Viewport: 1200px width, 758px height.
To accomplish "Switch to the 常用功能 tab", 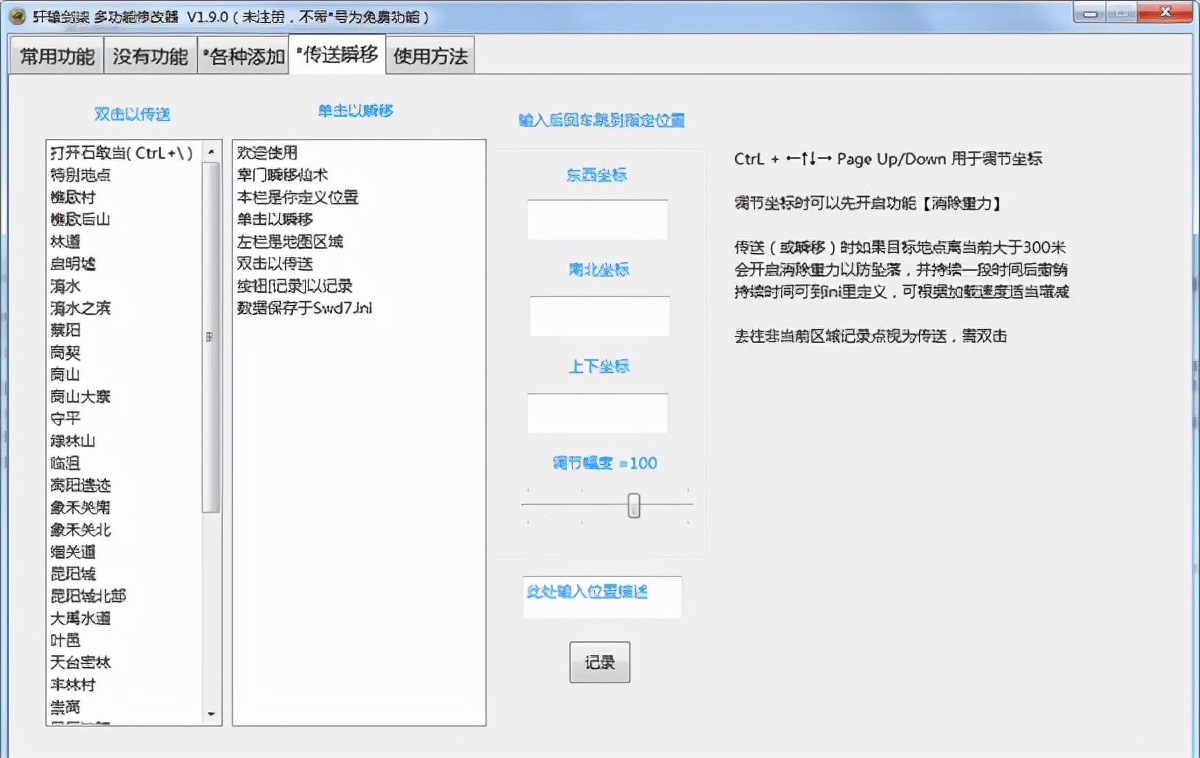I will (55, 56).
